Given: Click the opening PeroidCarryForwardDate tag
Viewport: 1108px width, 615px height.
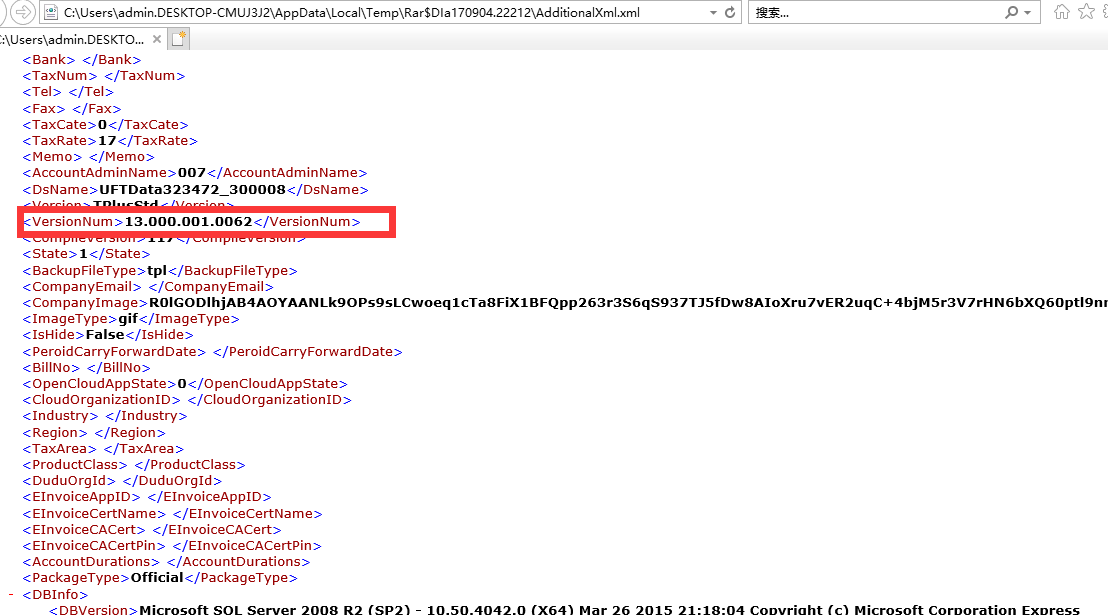Looking at the screenshot, I should point(114,352).
